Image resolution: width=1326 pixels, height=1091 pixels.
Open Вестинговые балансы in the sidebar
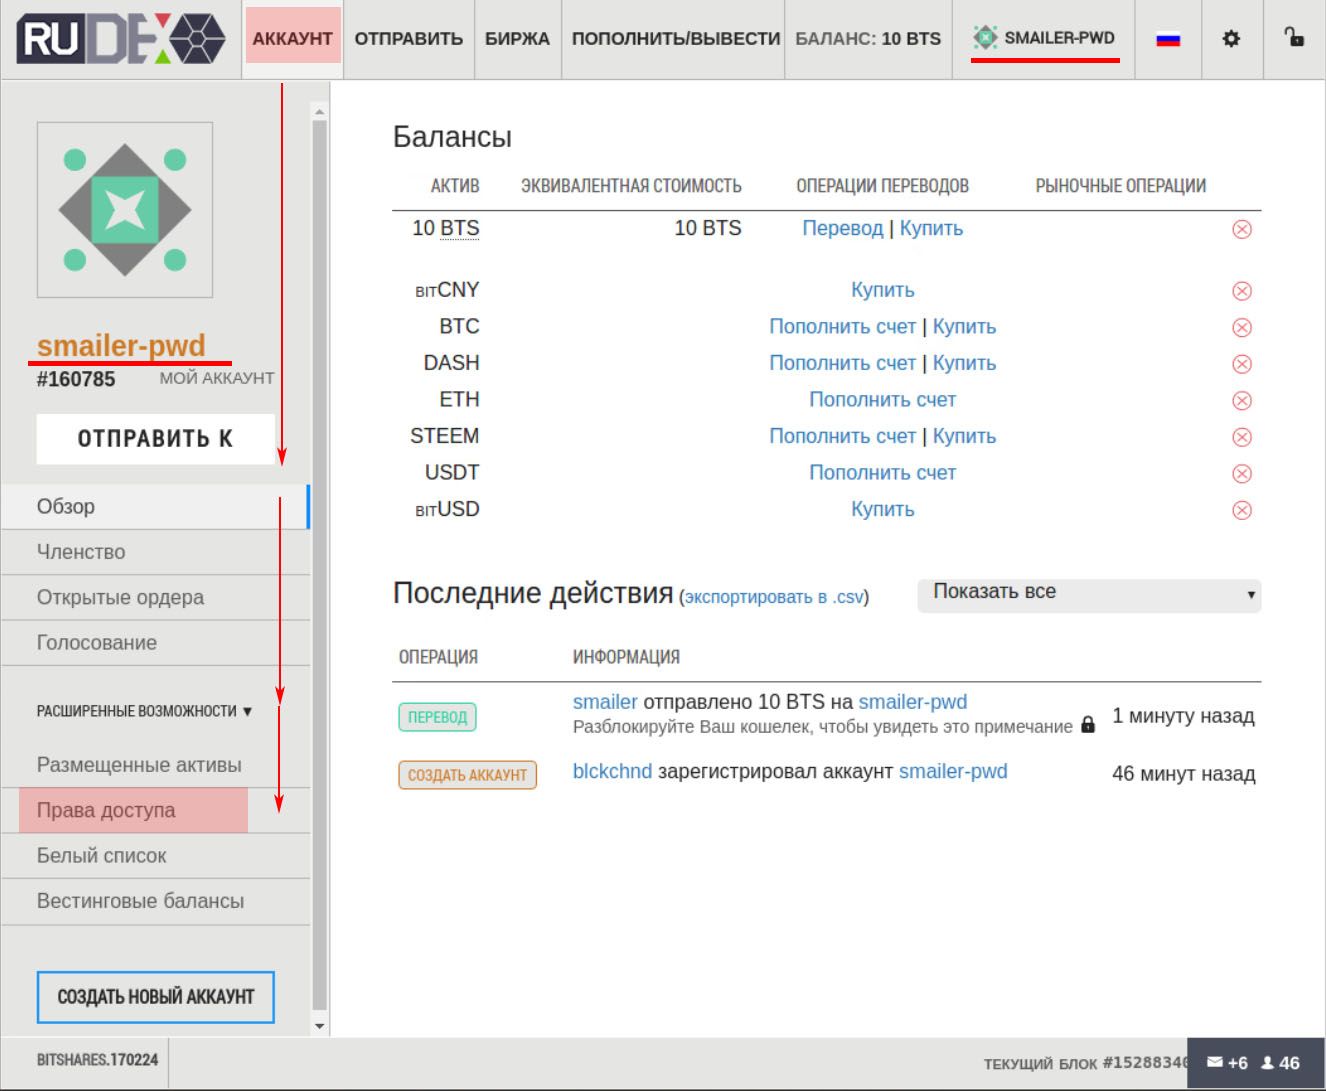coord(155,901)
